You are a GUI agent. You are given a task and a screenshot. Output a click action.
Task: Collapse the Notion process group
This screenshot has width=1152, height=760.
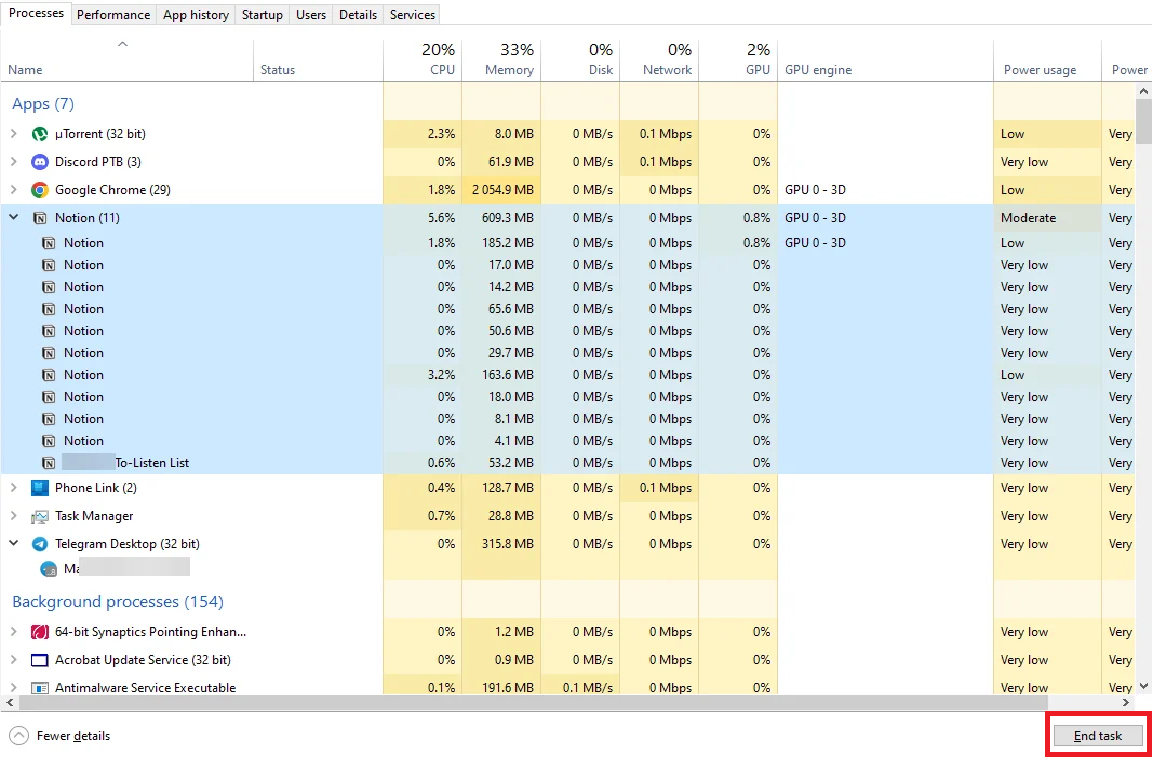coord(14,218)
